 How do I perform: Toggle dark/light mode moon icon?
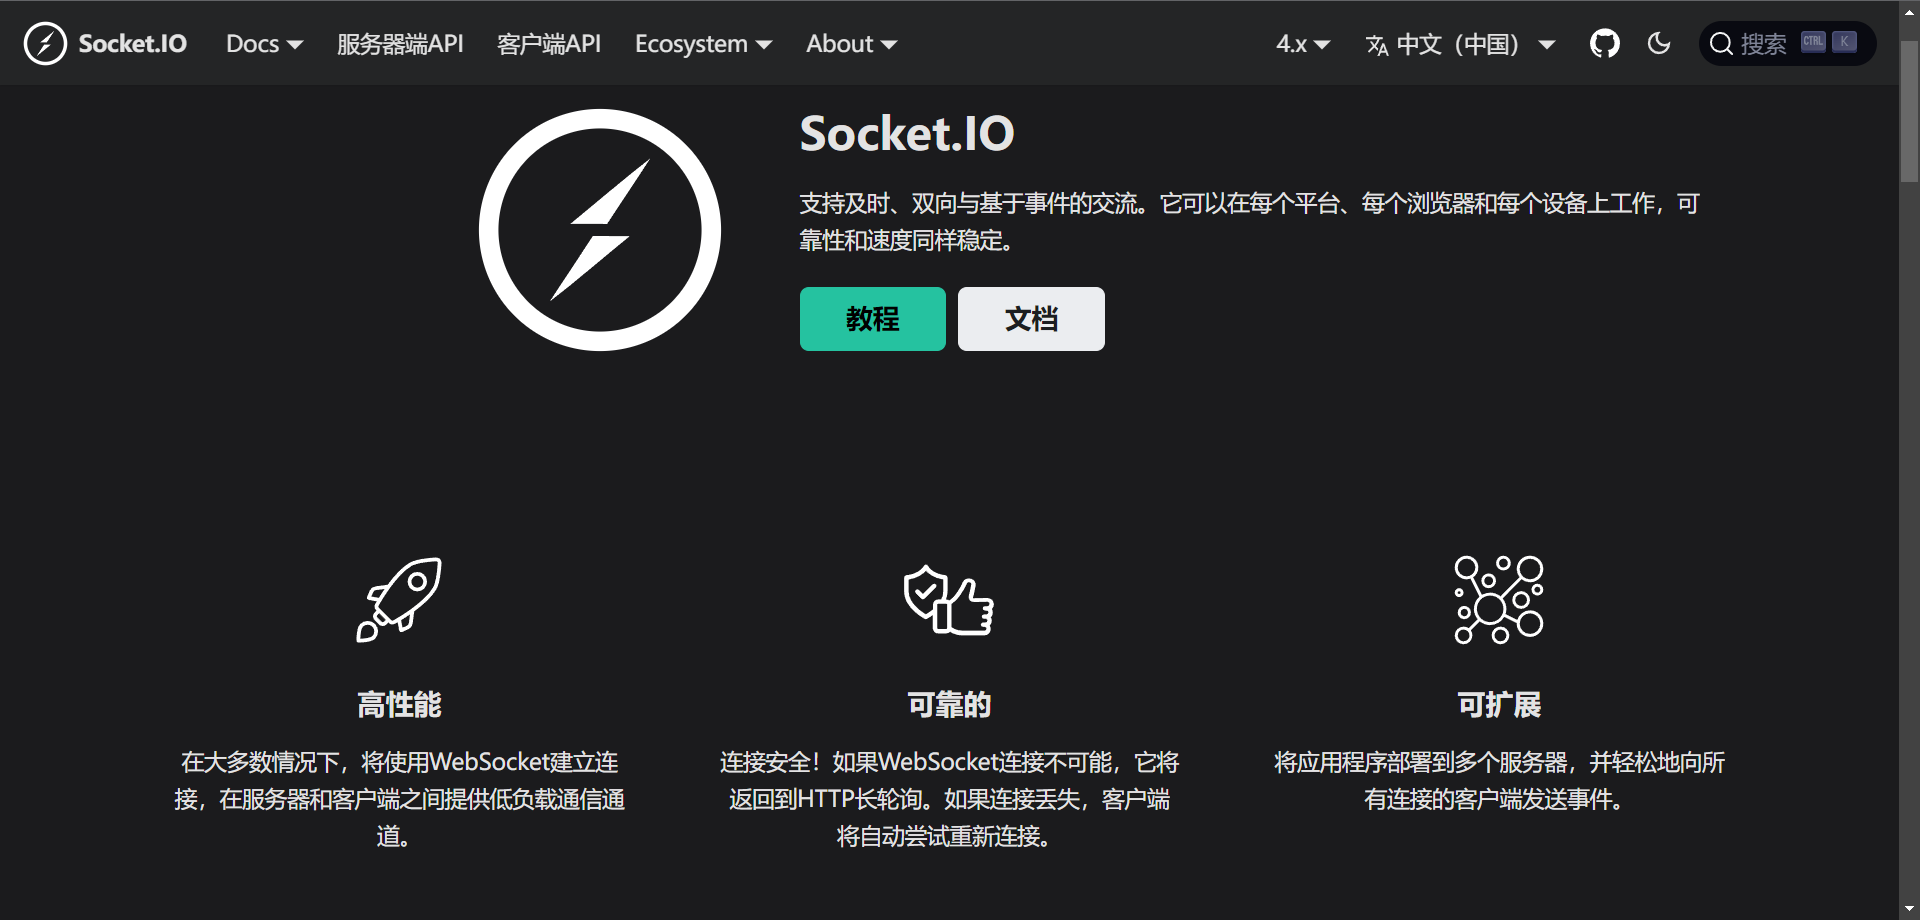click(x=1659, y=44)
